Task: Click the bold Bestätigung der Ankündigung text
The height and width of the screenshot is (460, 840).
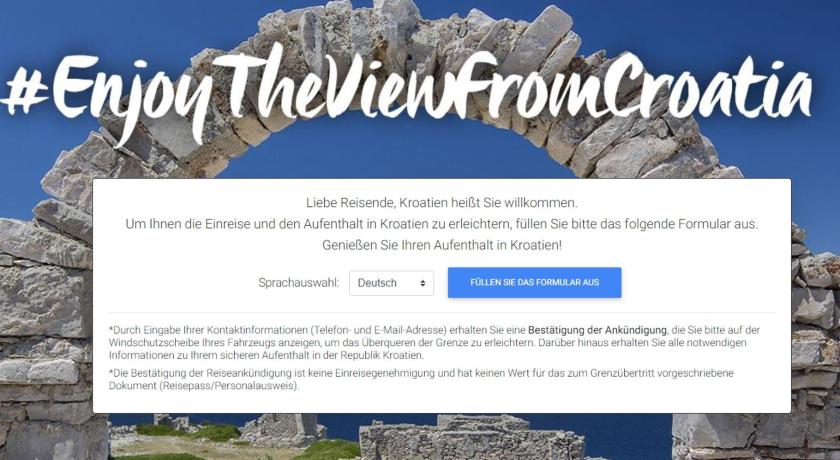Action: (x=597, y=330)
